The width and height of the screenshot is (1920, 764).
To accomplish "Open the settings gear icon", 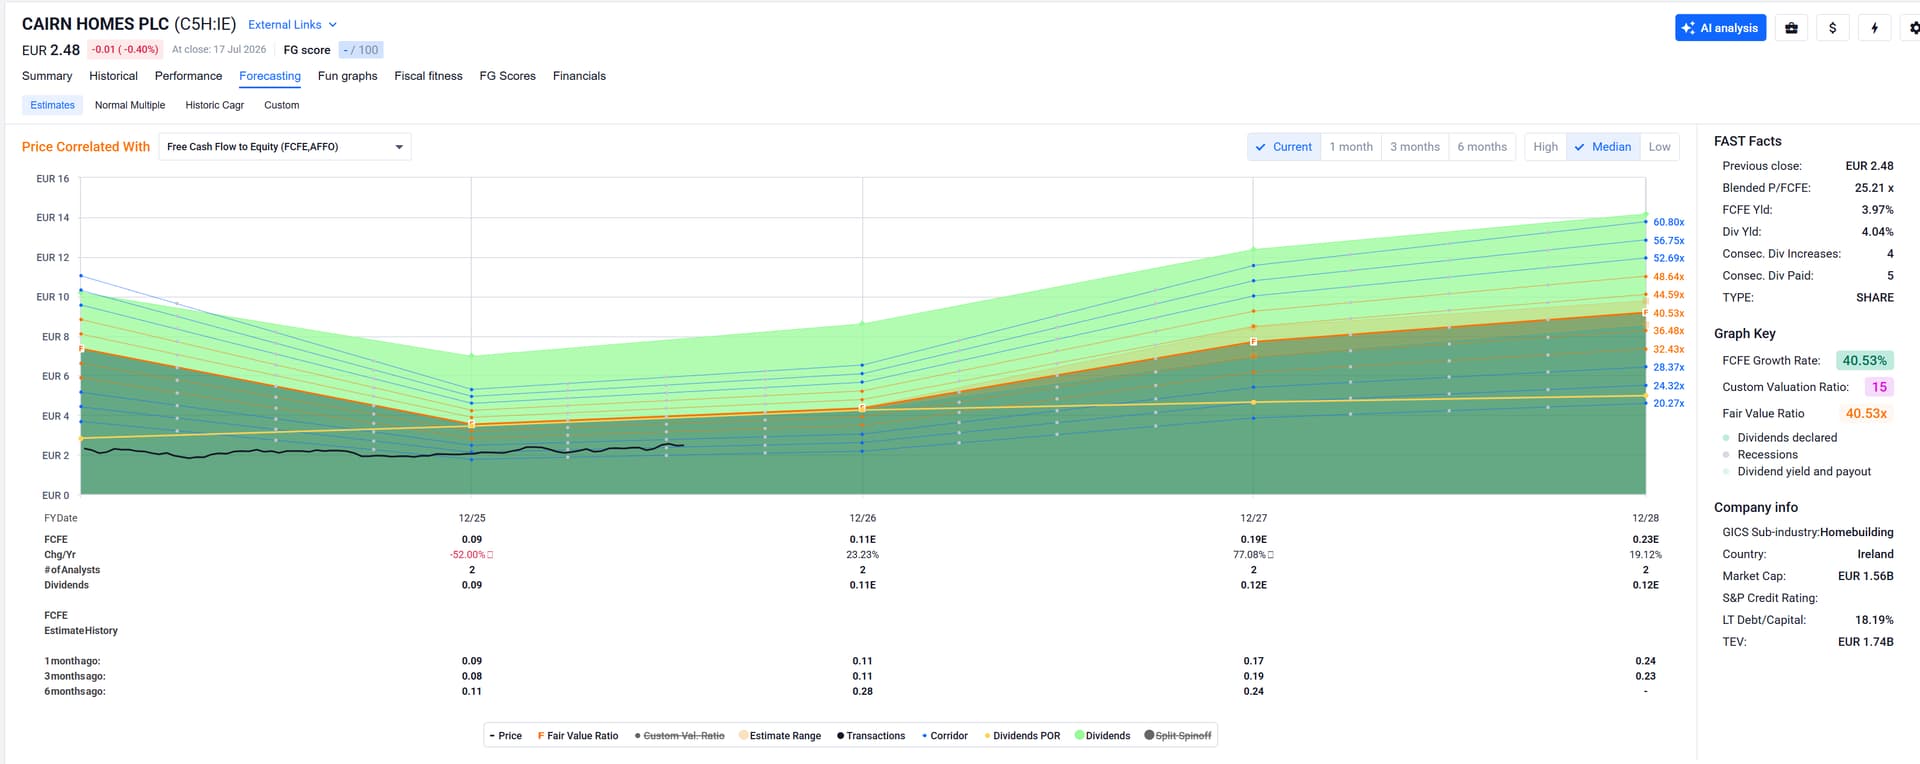I will 1912,28.
